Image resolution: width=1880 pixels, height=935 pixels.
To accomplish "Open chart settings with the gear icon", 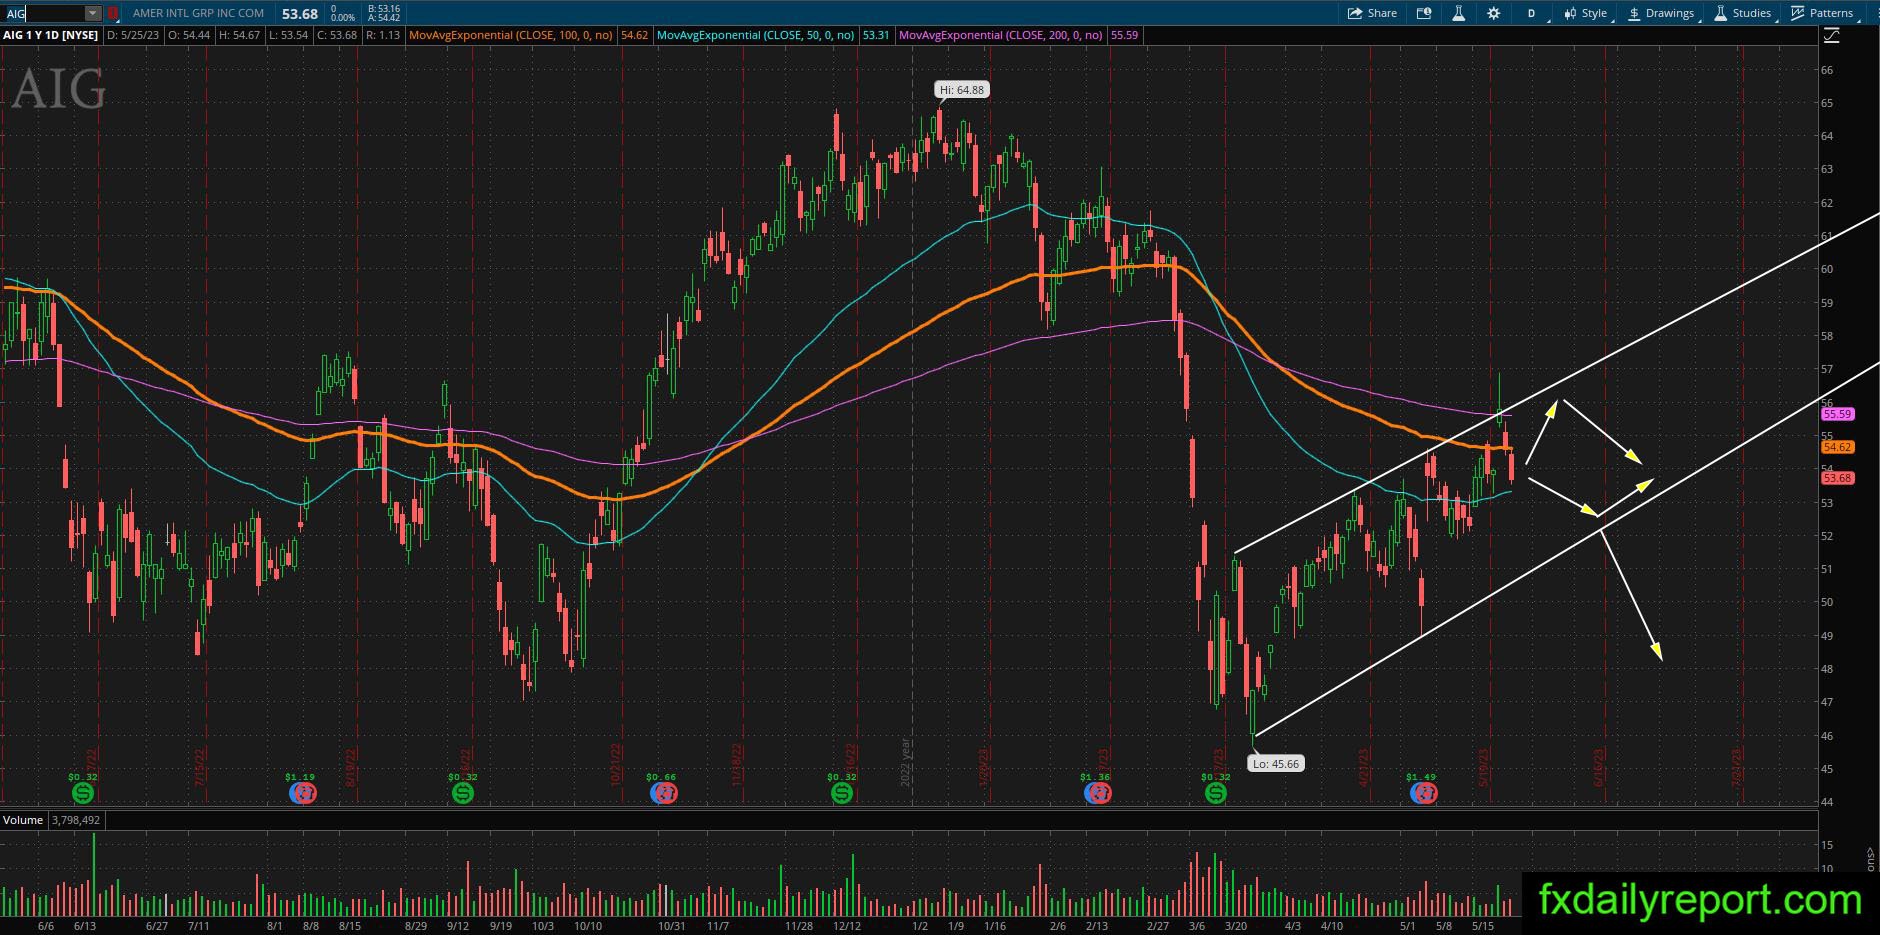I will point(1493,13).
